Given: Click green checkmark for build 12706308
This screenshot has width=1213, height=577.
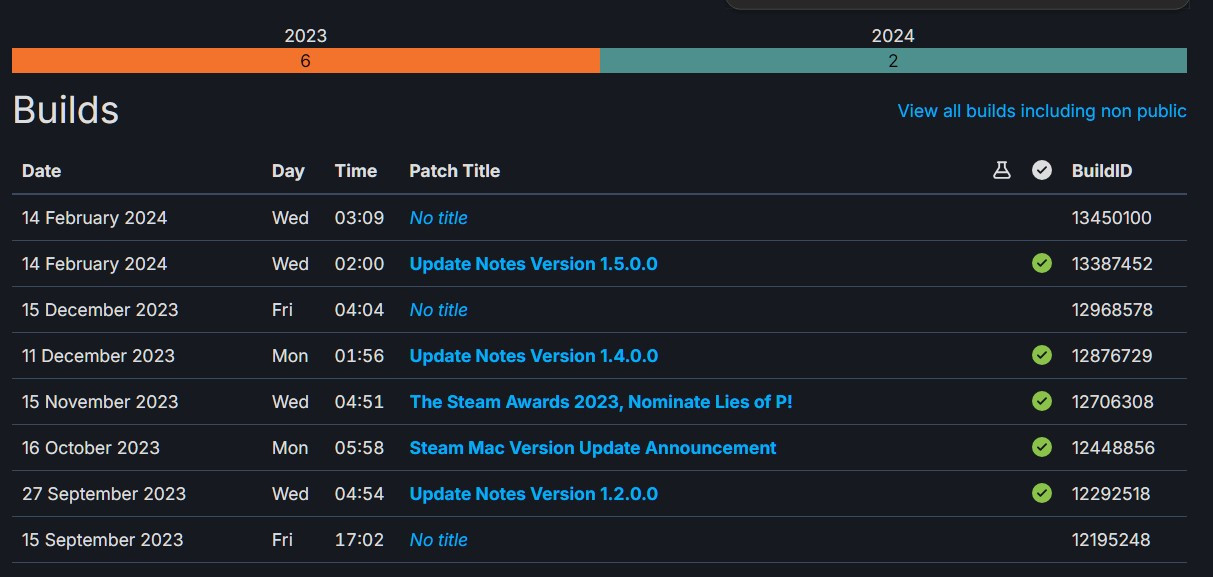Looking at the screenshot, I should pos(1042,402).
